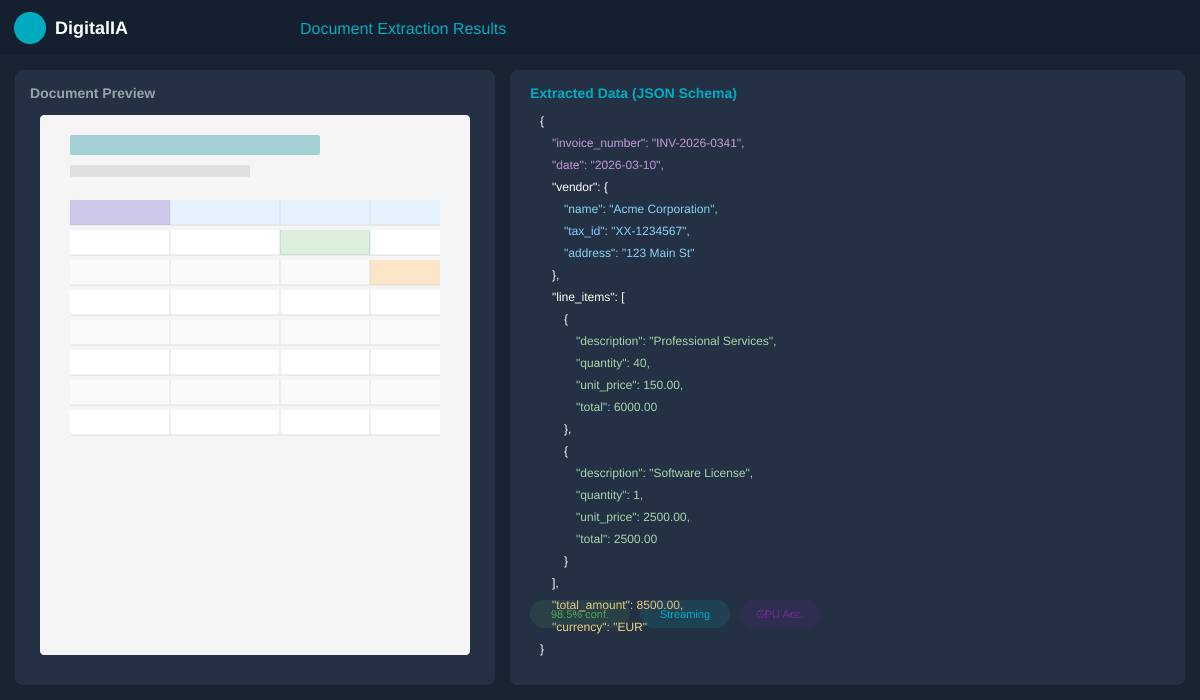Image resolution: width=1200 pixels, height=700 pixels.
Task: Collapse the "line_items" array in JSON
Action: [x=588, y=297]
